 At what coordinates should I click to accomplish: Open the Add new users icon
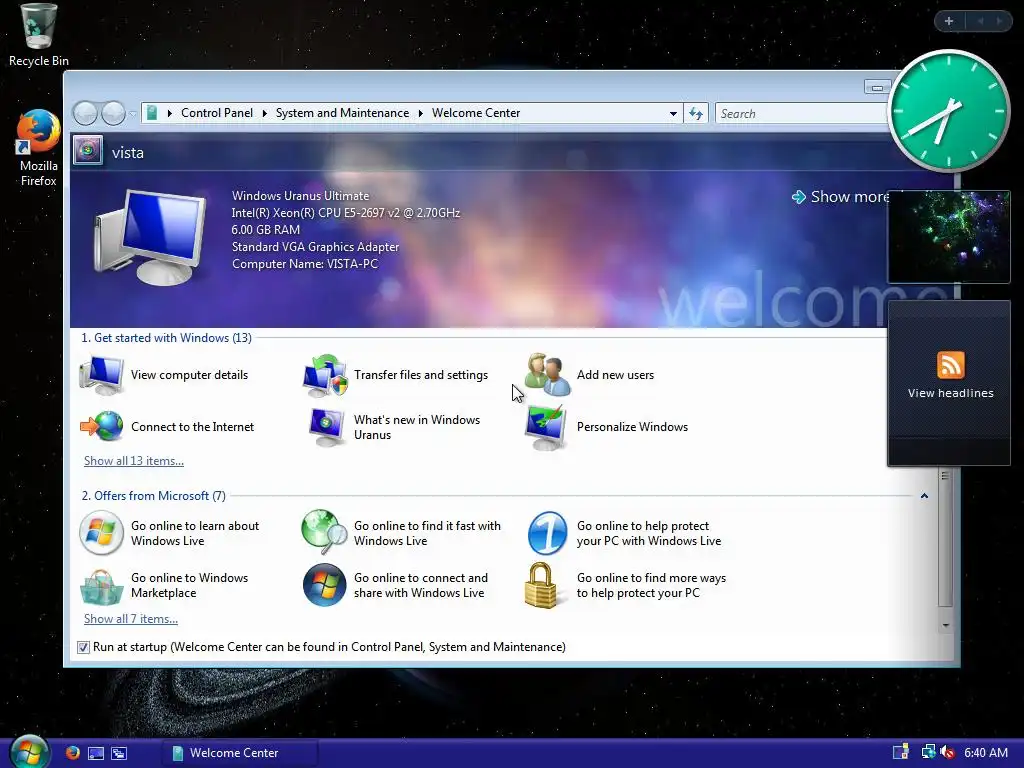pos(547,375)
